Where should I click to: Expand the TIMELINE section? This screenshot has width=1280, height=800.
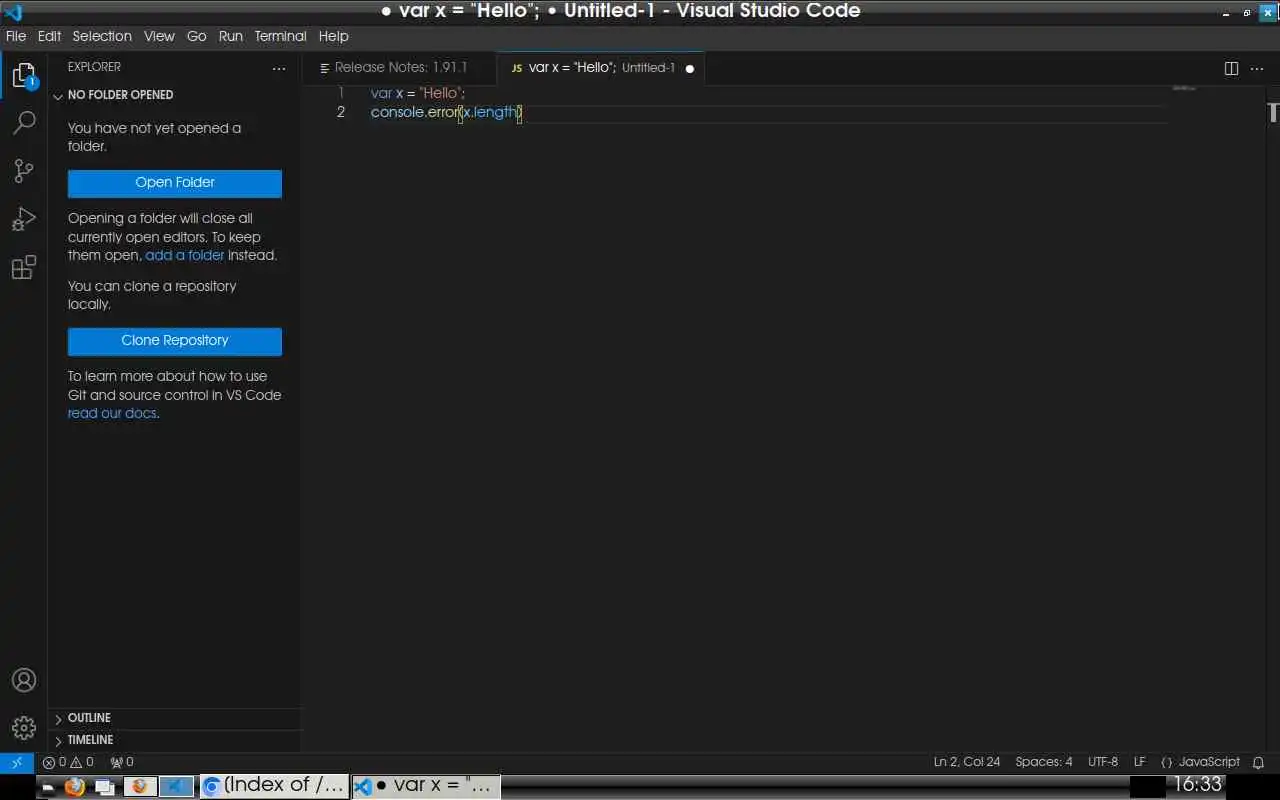[175, 740]
